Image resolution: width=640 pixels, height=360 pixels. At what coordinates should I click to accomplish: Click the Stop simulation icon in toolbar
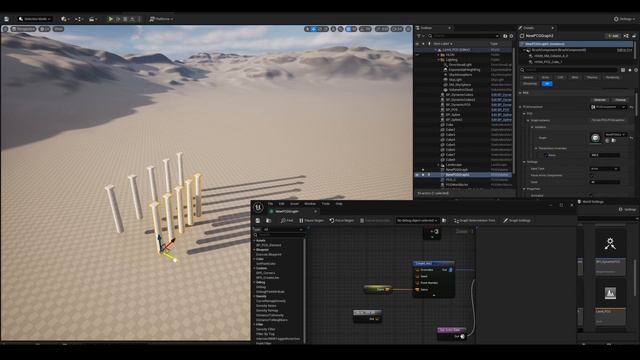point(125,19)
